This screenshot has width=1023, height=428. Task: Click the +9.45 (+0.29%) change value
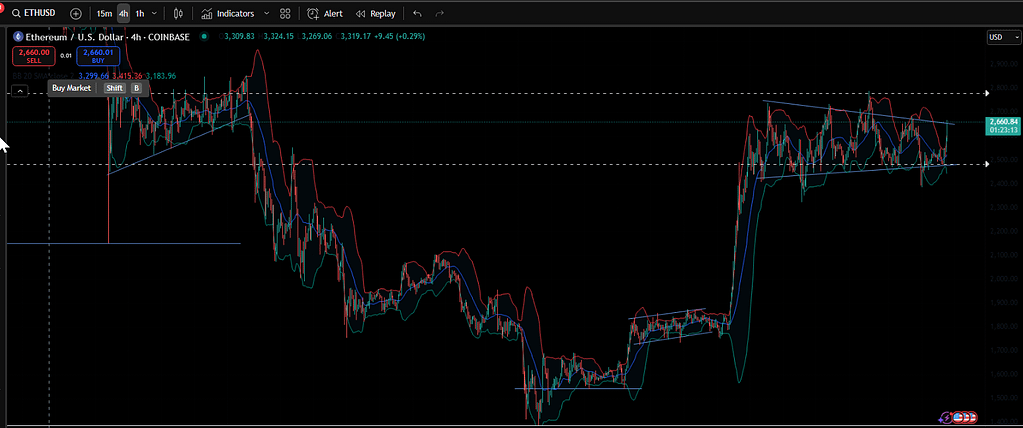pyautogui.click(x=400, y=37)
